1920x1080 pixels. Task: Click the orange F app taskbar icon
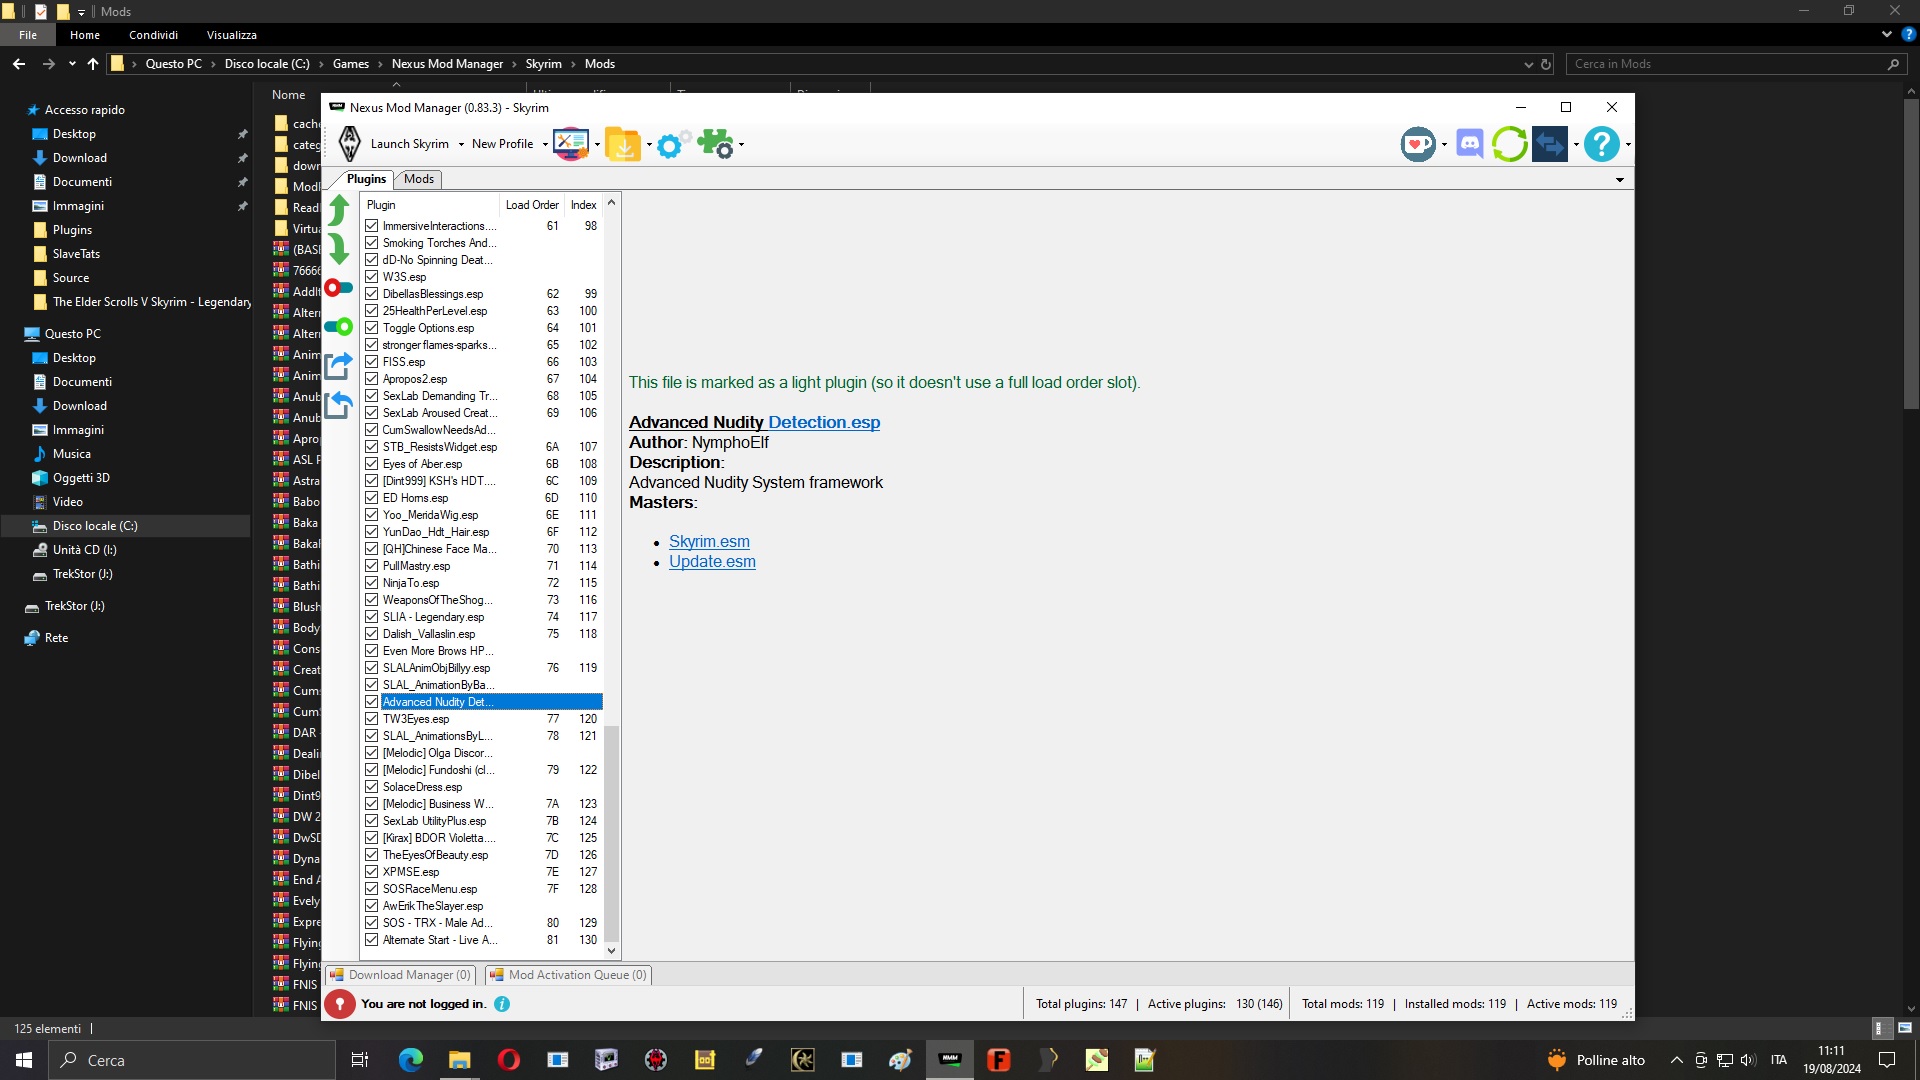[x=999, y=1060]
